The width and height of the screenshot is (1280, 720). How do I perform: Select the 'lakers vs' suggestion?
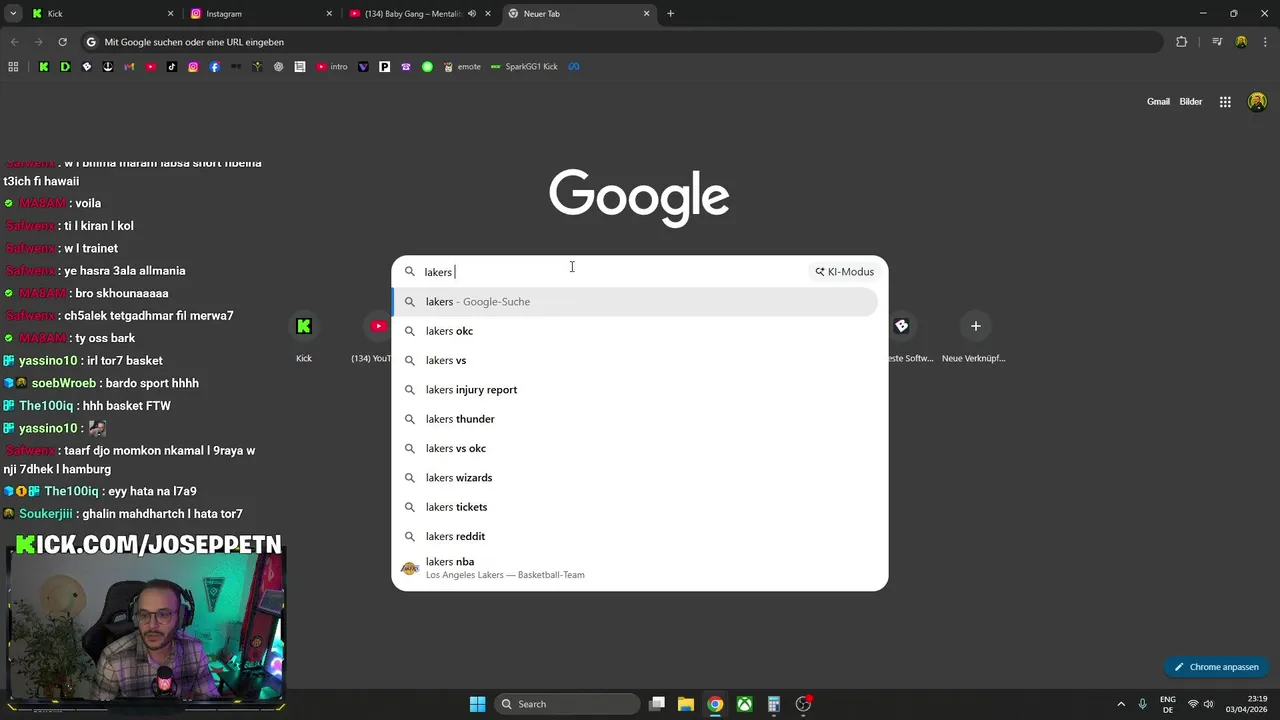coord(635,360)
